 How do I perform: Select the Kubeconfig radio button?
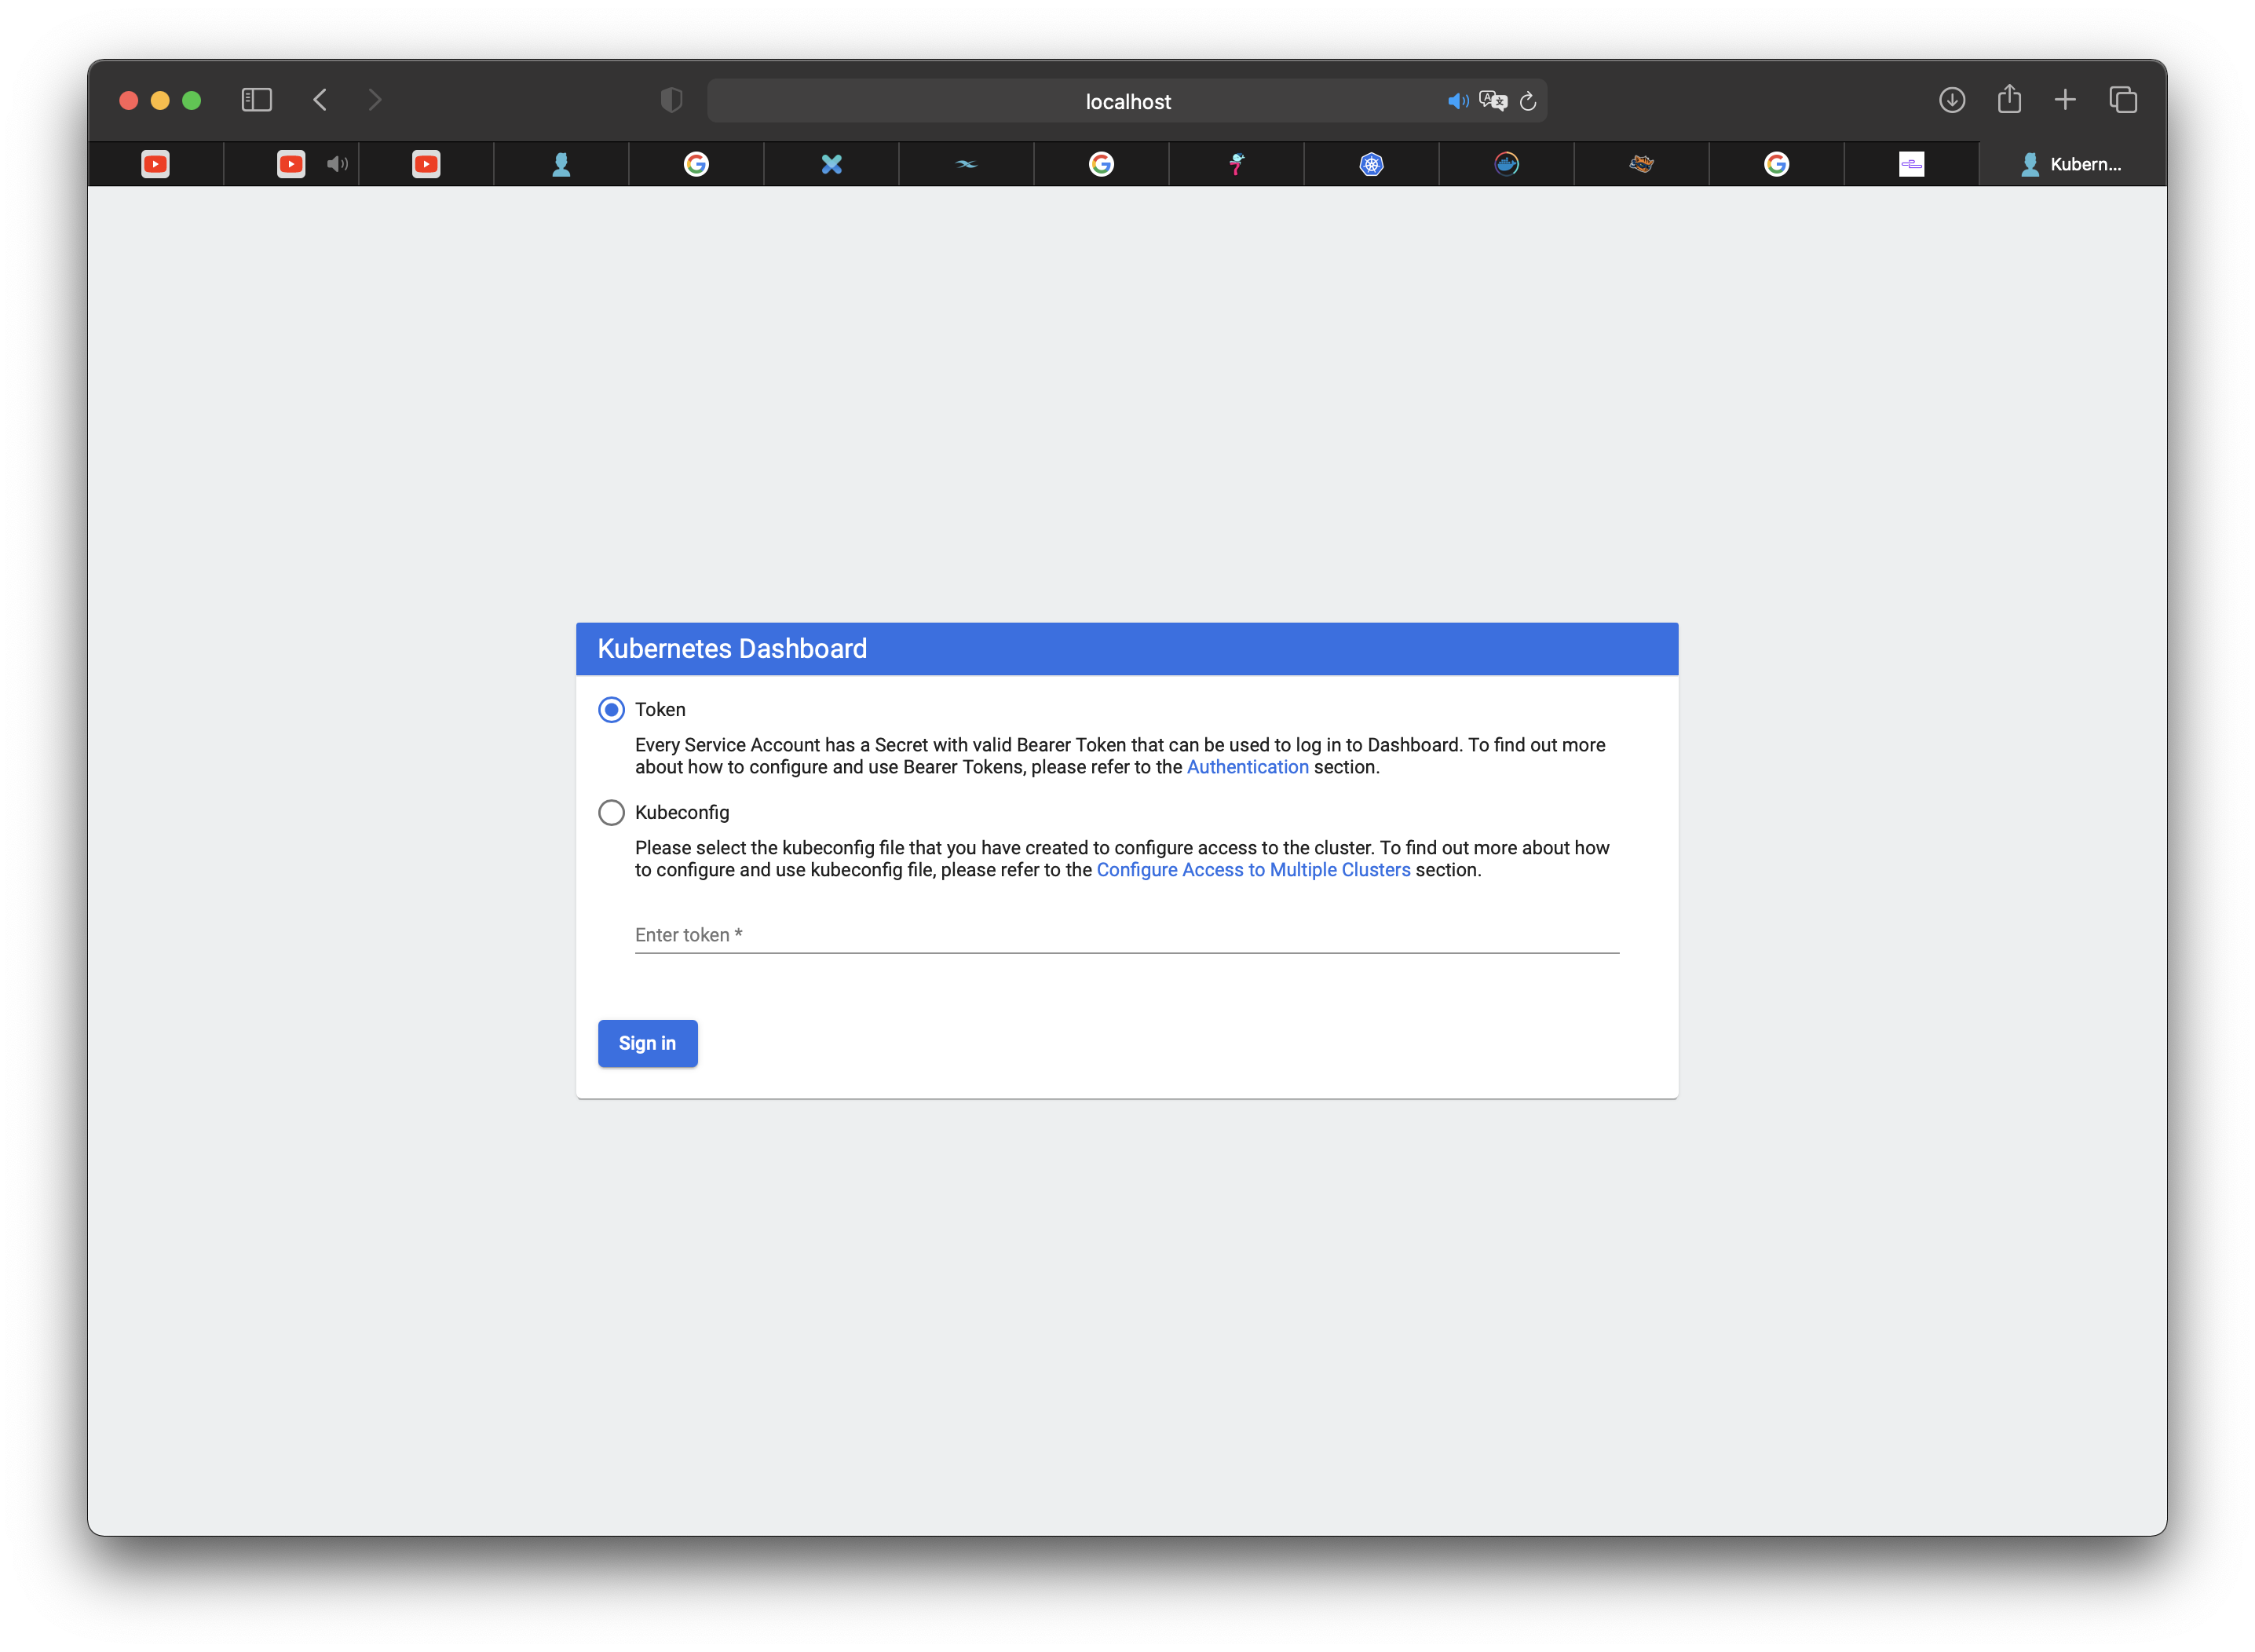tap(611, 813)
